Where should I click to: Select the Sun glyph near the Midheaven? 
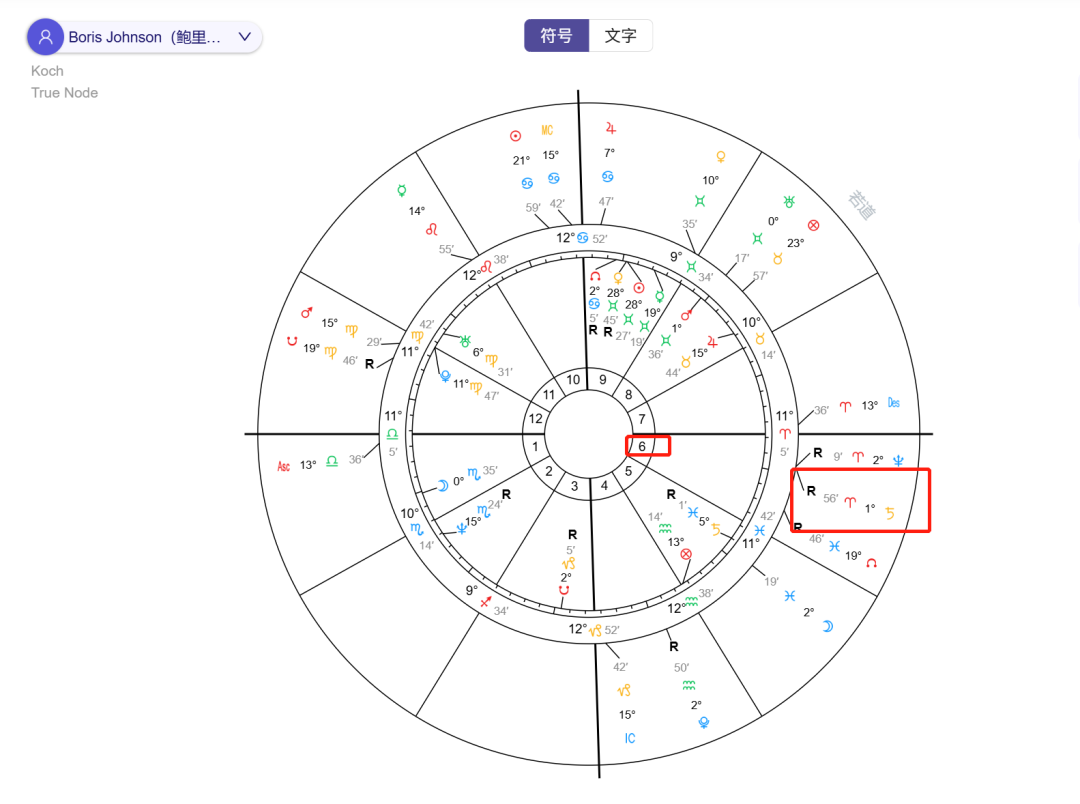coord(515,134)
